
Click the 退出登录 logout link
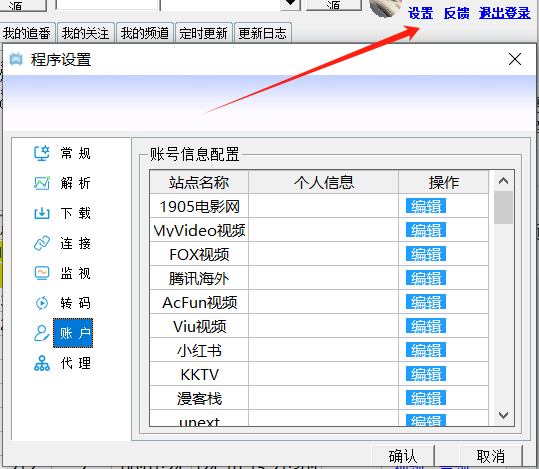505,13
